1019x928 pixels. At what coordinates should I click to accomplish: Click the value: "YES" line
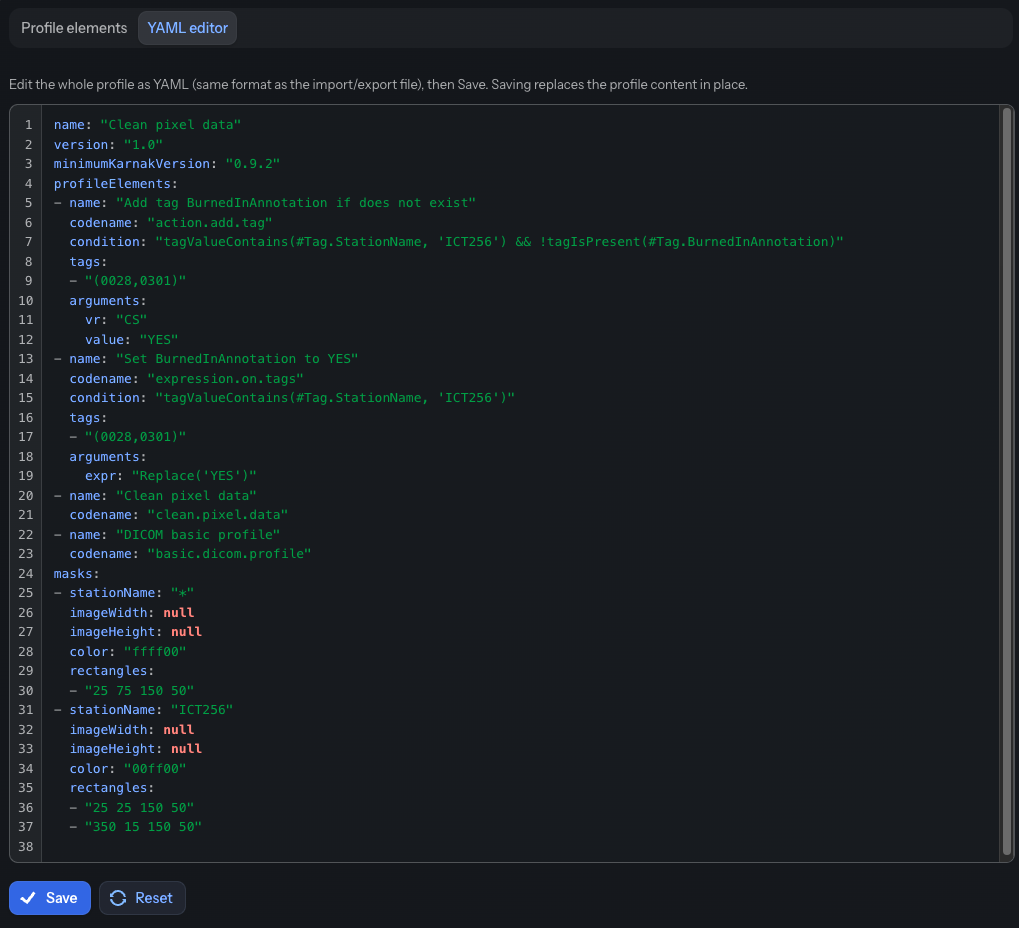[131, 339]
